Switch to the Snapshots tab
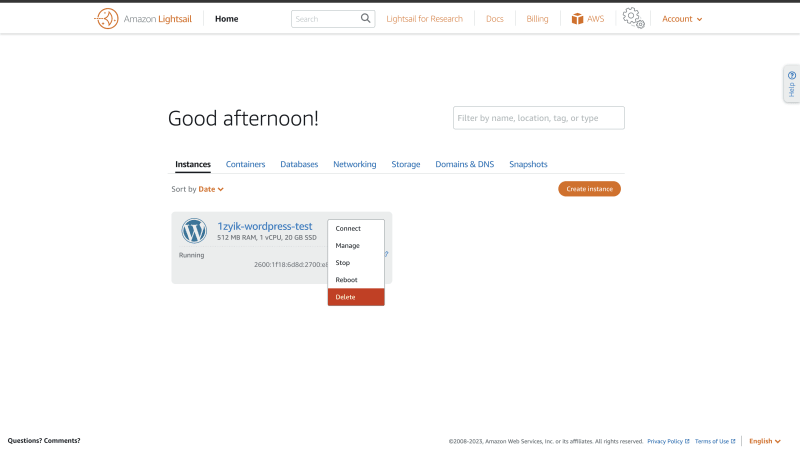Image resolution: width=800 pixels, height=450 pixels. point(528,164)
